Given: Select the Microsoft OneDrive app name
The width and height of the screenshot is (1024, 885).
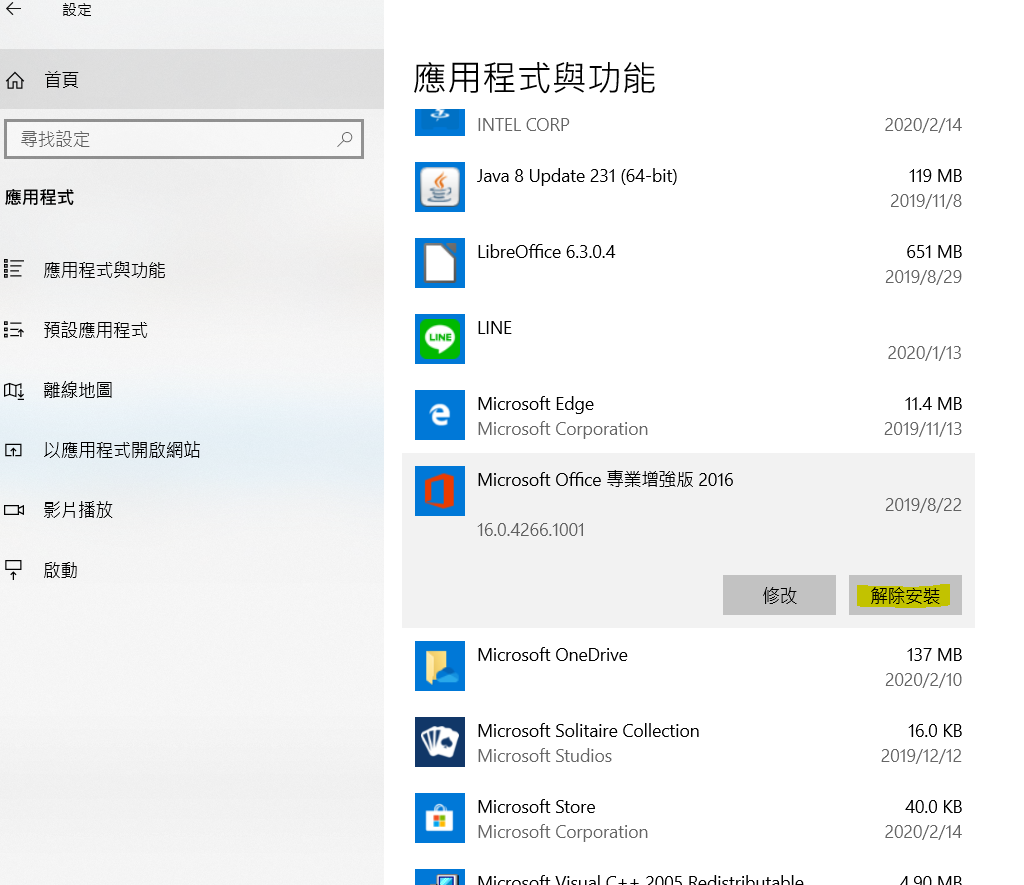Looking at the screenshot, I should tap(552, 655).
